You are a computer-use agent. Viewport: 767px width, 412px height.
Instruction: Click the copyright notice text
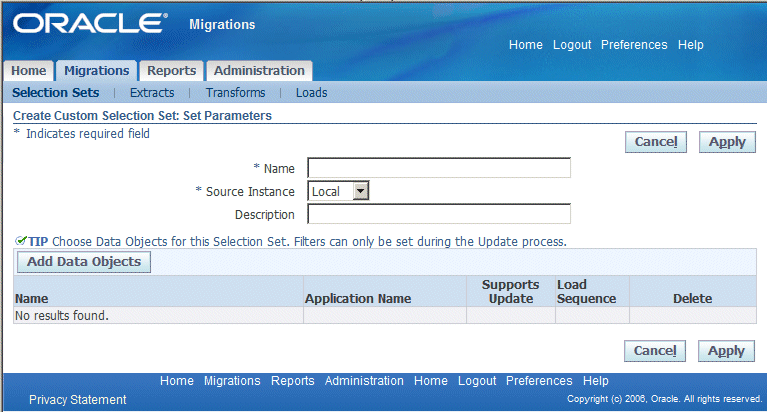click(x=664, y=399)
